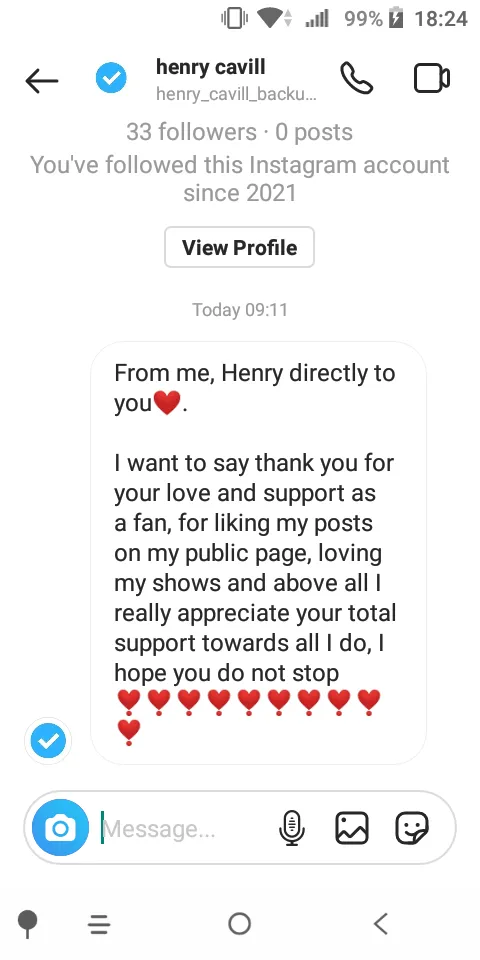The height and width of the screenshot is (960, 480).
Task: Open the camera from the message bar
Action: [x=61, y=828]
